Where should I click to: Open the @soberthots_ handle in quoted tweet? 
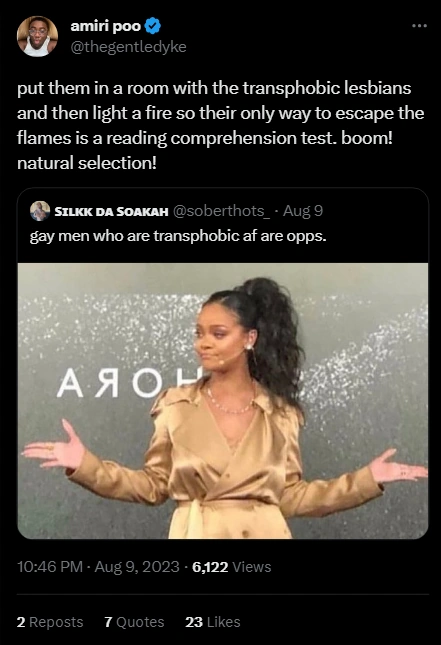click(221, 211)
